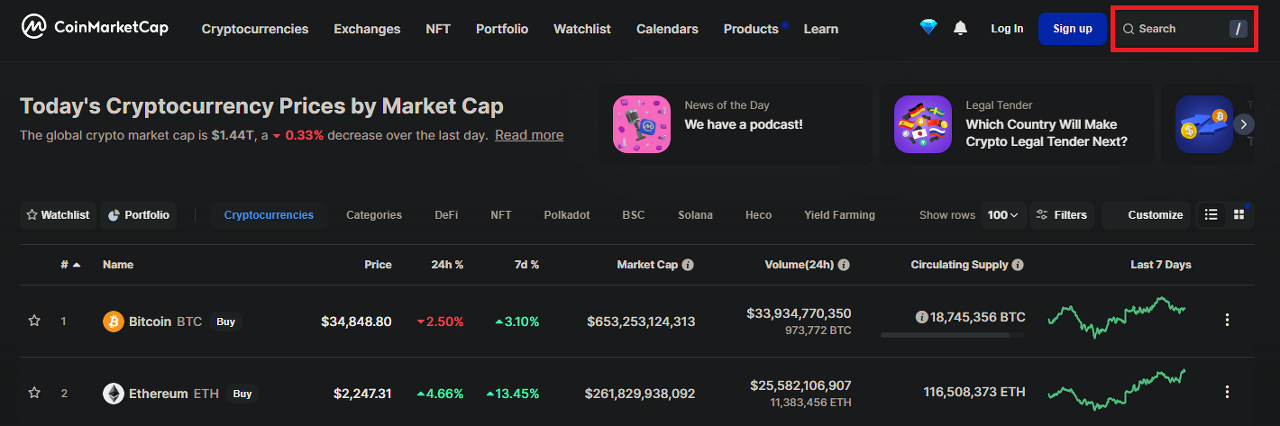Open 'We have a podcast!' headline
This screenshot has height=426, width=1280.
[x=743, y=124]
